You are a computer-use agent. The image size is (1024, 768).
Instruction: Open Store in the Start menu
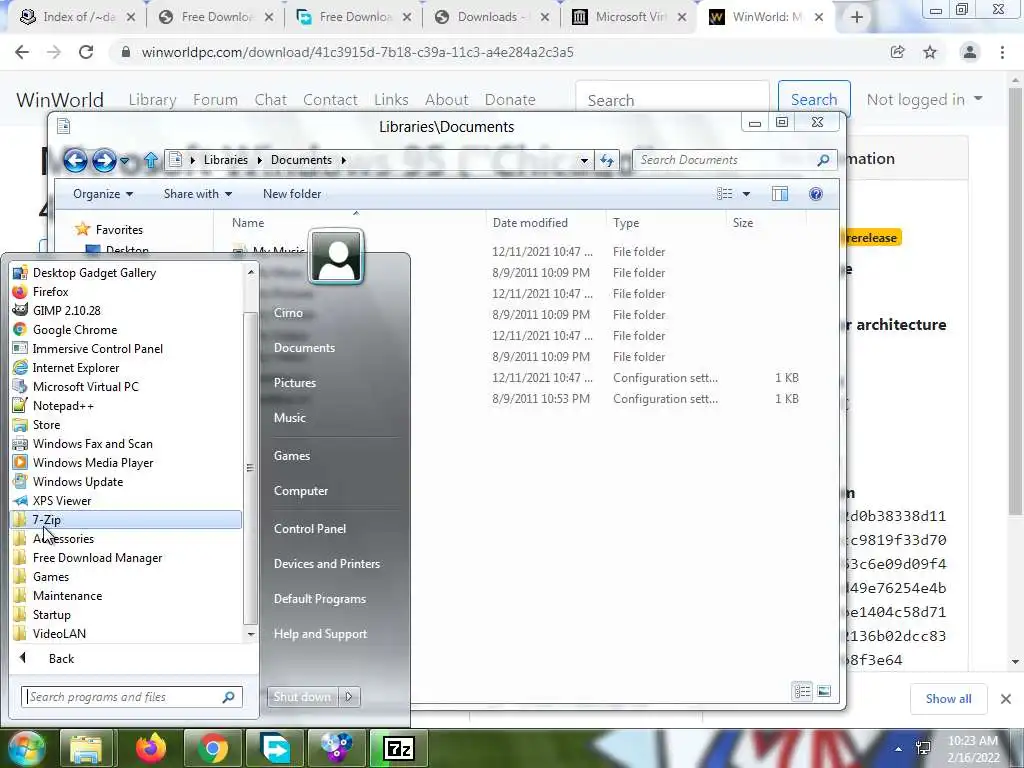[46, 424]
